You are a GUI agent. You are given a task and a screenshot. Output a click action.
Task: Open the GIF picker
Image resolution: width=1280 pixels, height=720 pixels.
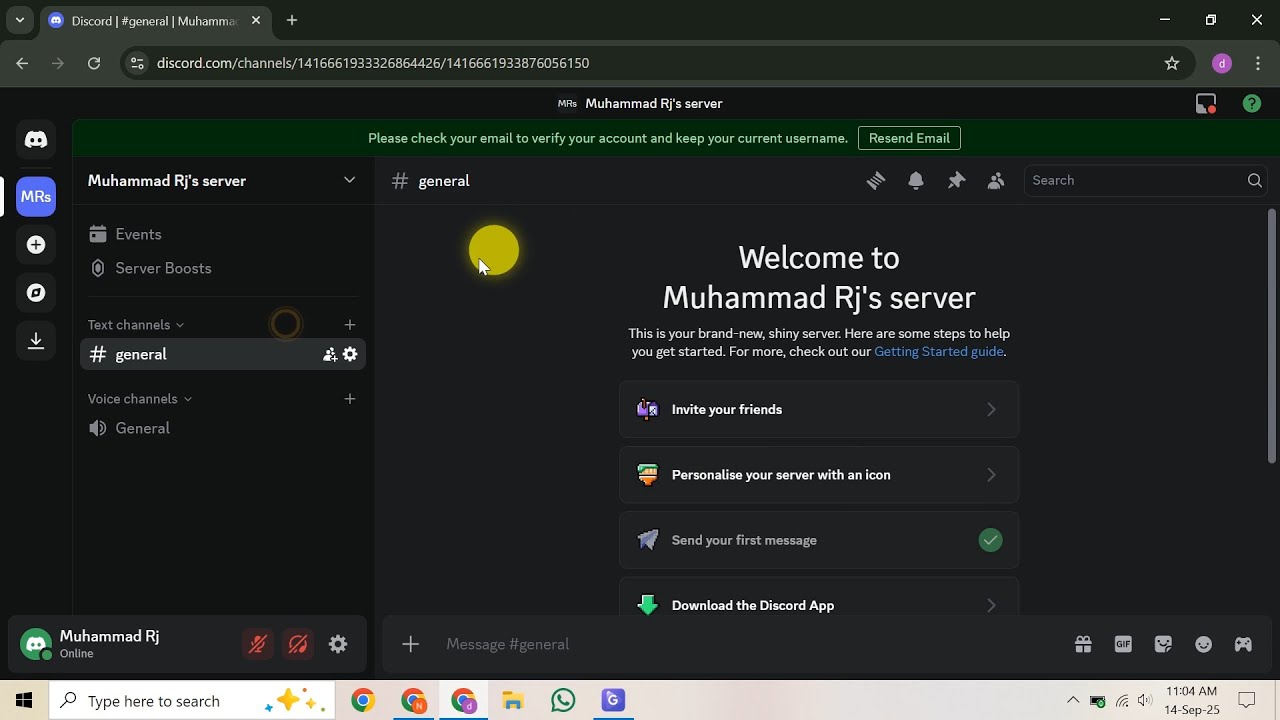click(1123, 645)
